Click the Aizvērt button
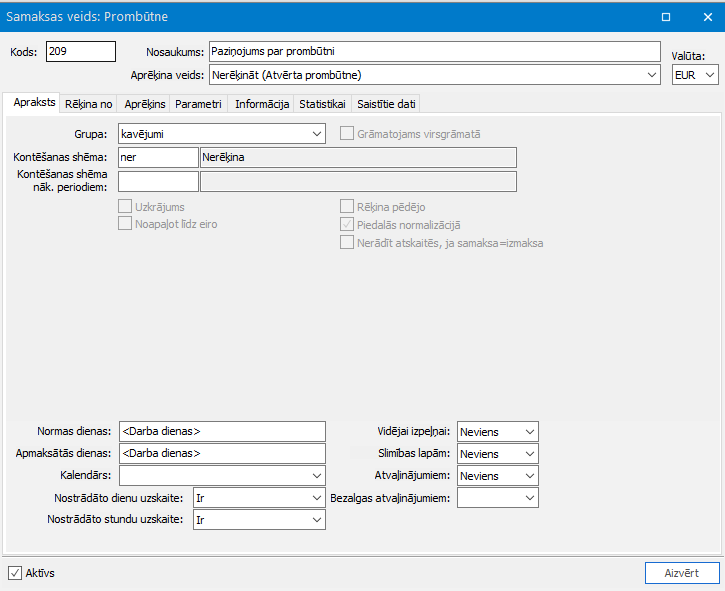The image size is (725, 591). pos(682,573)
